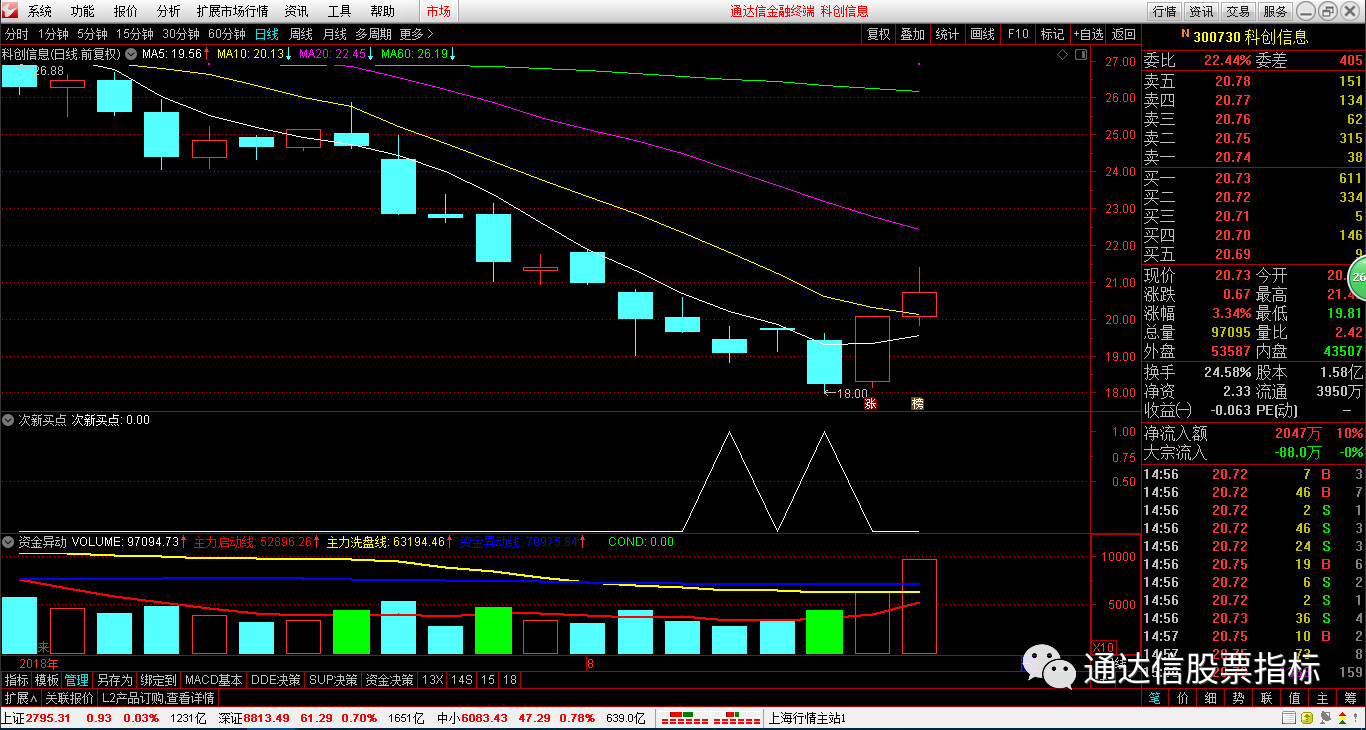Click the 服务 button at top right
The height and width of the screenshot is (730, 1366).
click(1275, 11)
